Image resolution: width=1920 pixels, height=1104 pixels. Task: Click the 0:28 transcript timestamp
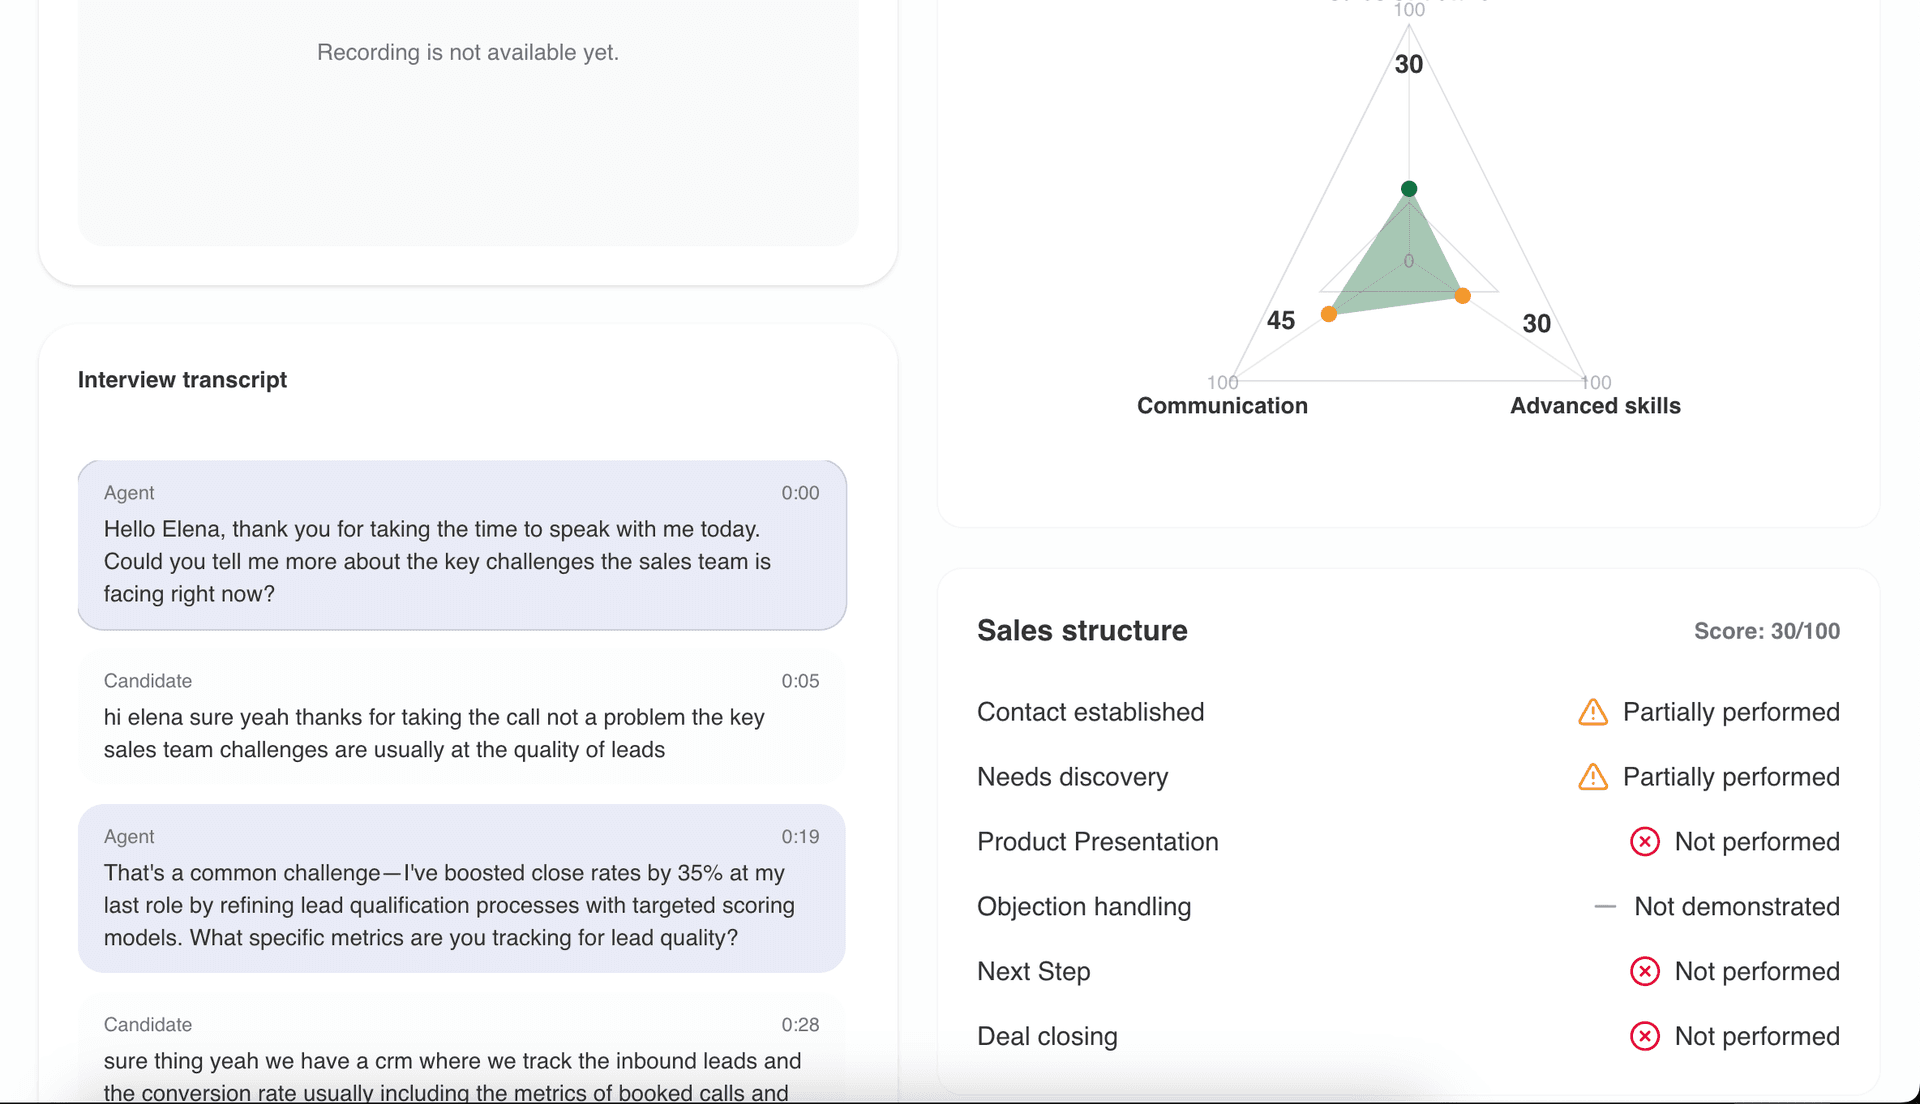(x=800, y=1025)
